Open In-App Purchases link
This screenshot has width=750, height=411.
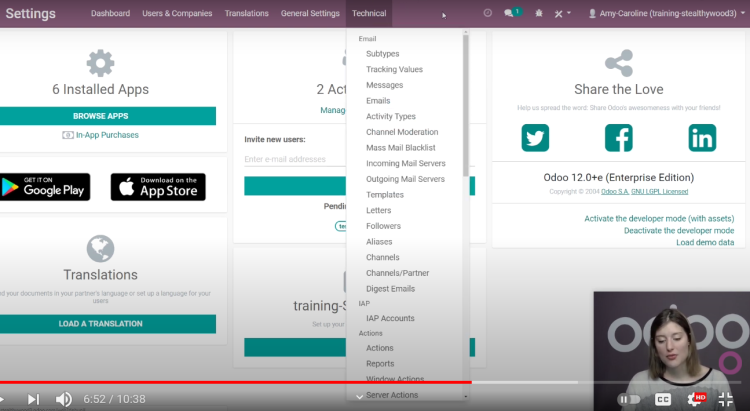(100, 135)
